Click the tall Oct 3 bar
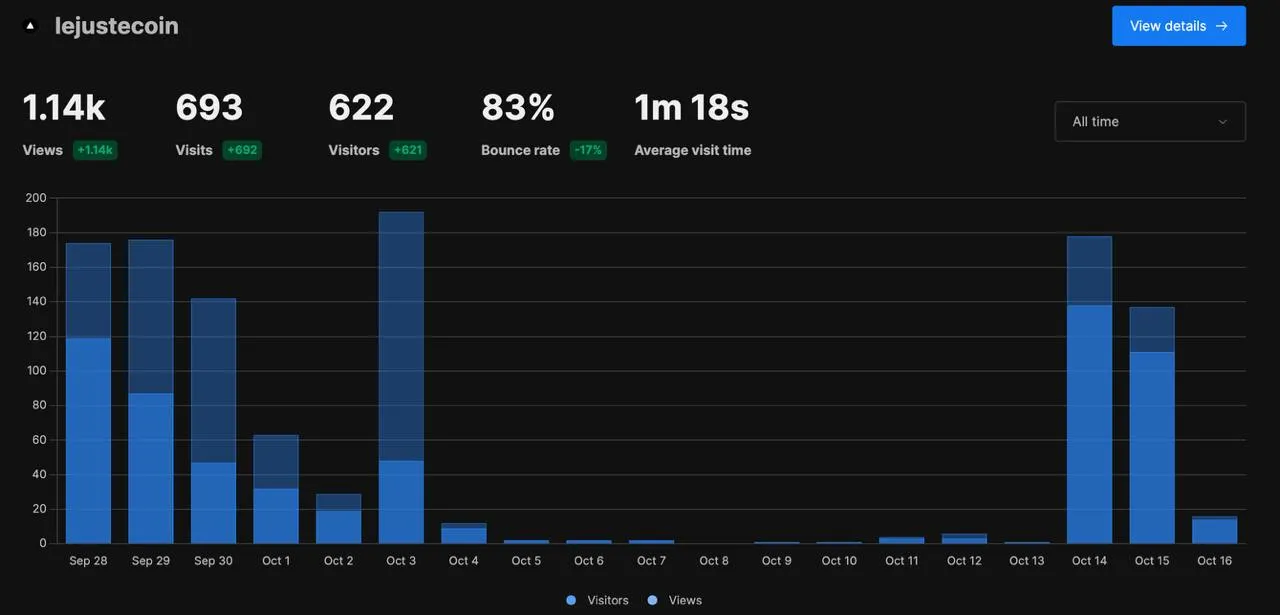Screen dimensions: 1280x615 [401, 377]
